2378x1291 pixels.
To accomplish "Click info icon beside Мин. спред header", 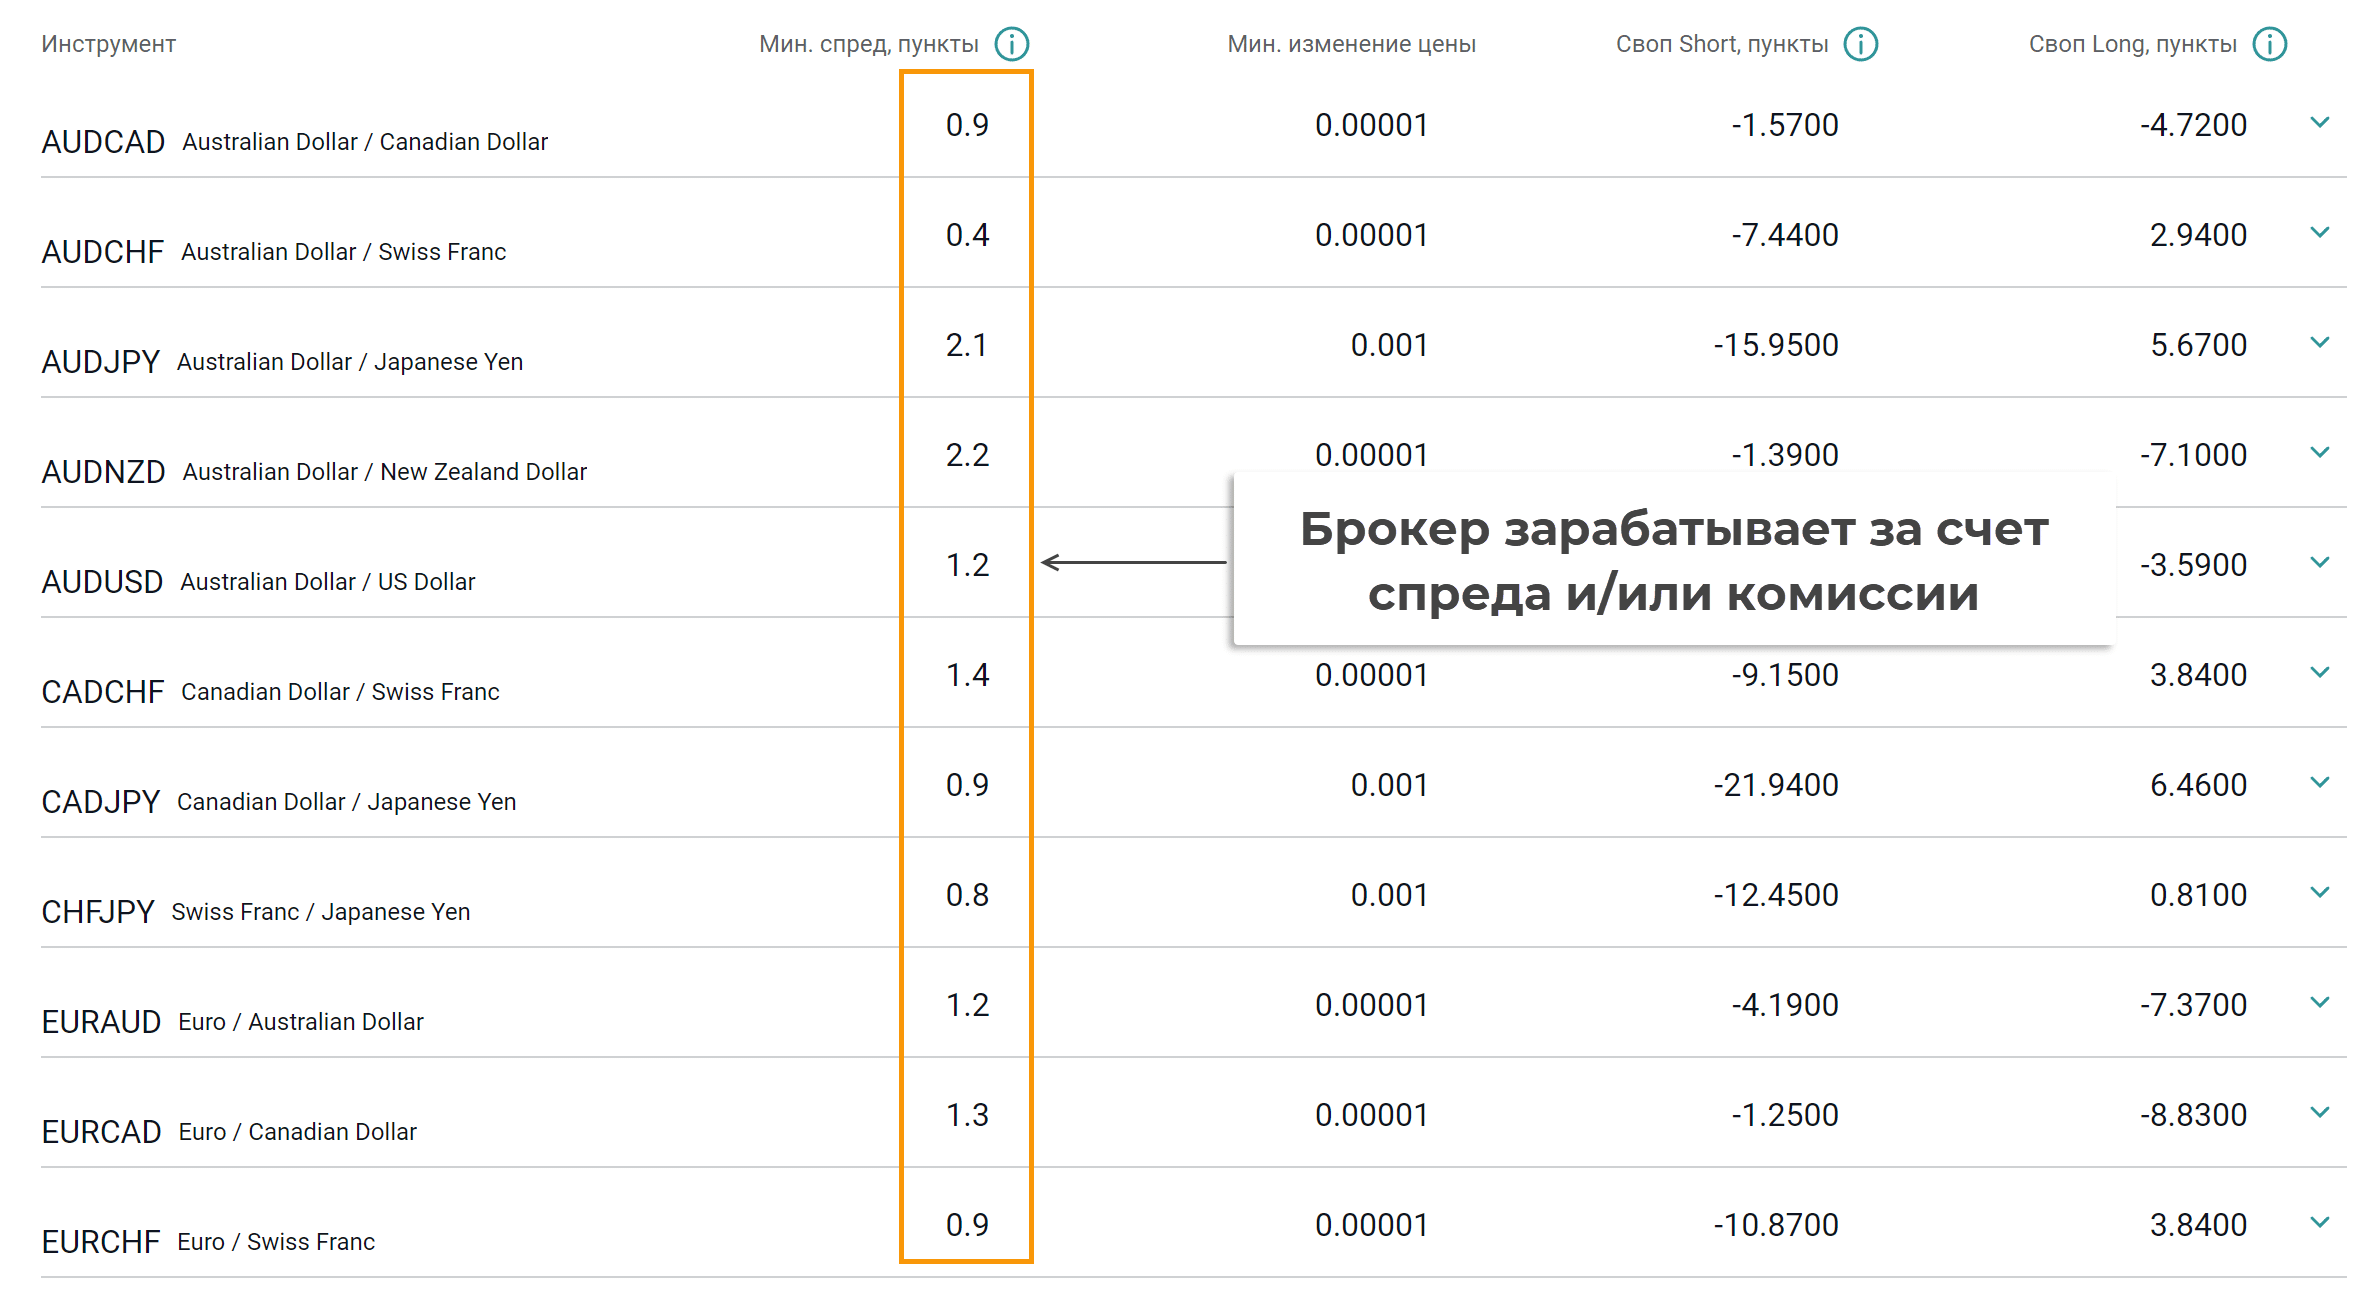I will click(1011, 44).
